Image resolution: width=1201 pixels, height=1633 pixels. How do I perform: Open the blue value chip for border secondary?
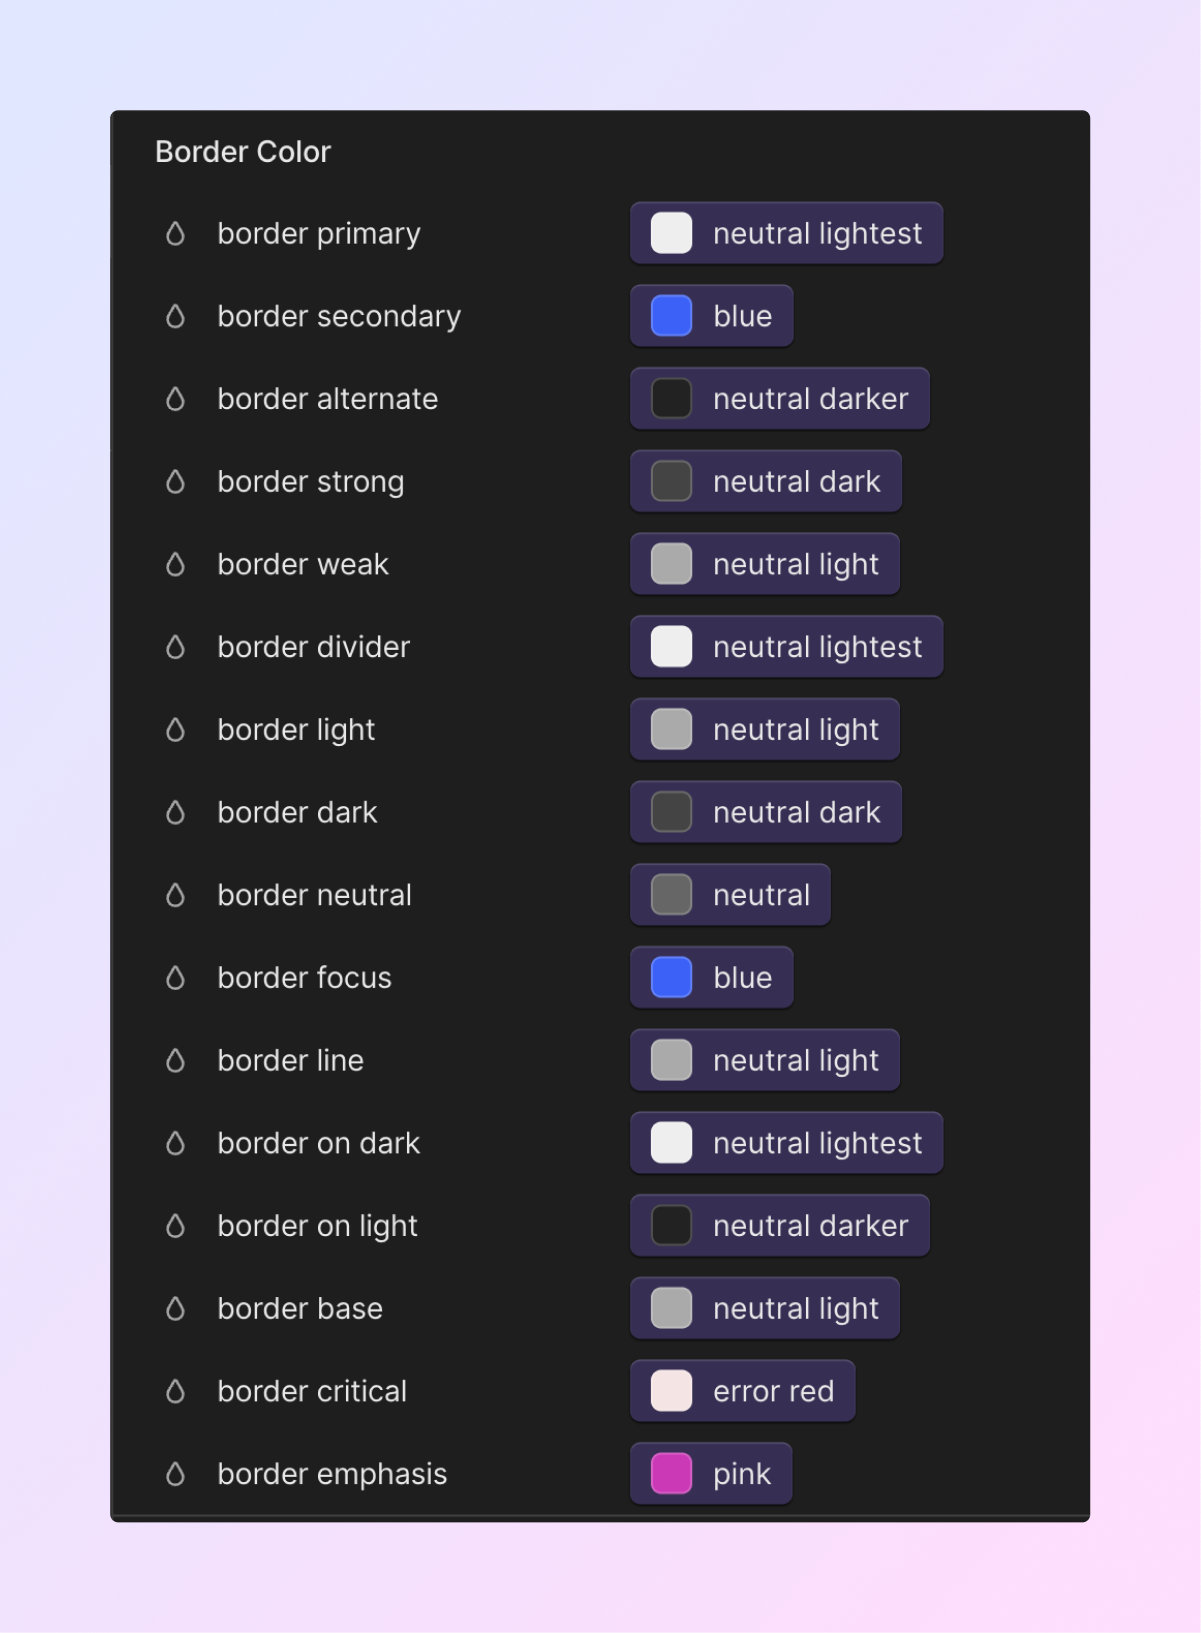pyautogui.click(x=711, y=316)
